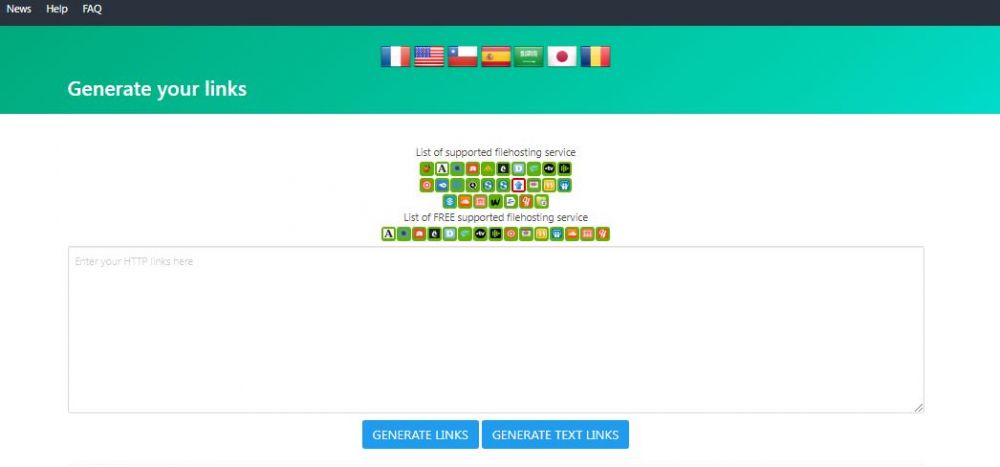Click the sound-wave play icon in supported list
1000x467 pixels.
pyautogui.click(x=564, y=169)
